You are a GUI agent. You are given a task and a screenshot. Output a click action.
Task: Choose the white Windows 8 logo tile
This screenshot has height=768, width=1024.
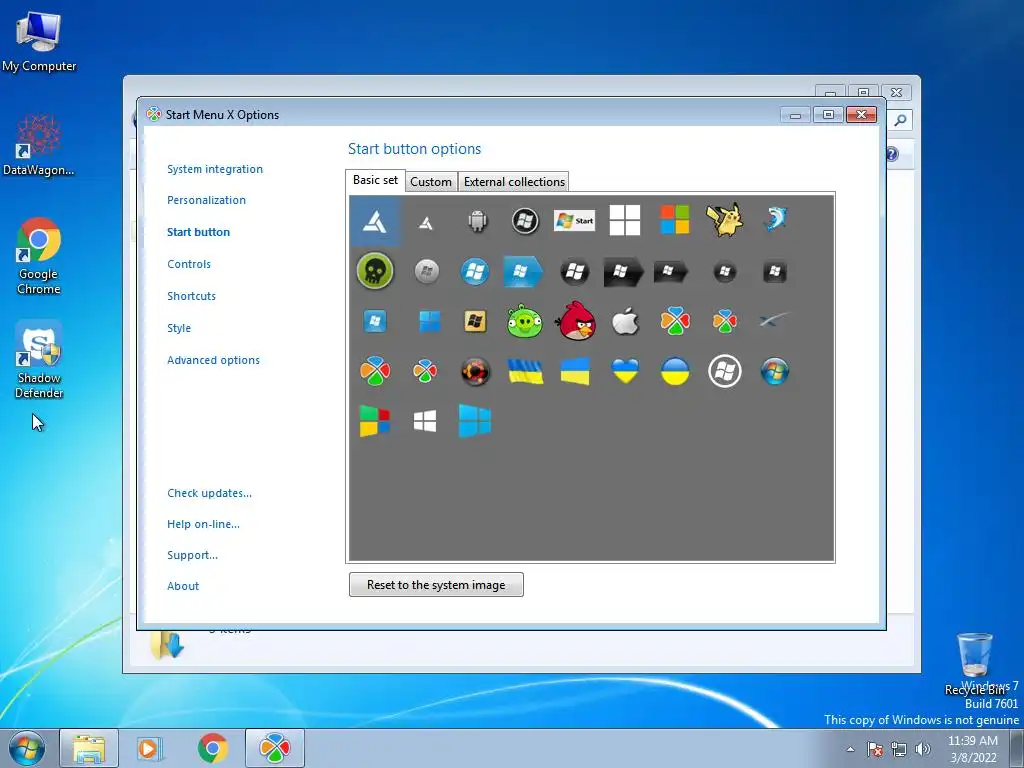point(625,220)
